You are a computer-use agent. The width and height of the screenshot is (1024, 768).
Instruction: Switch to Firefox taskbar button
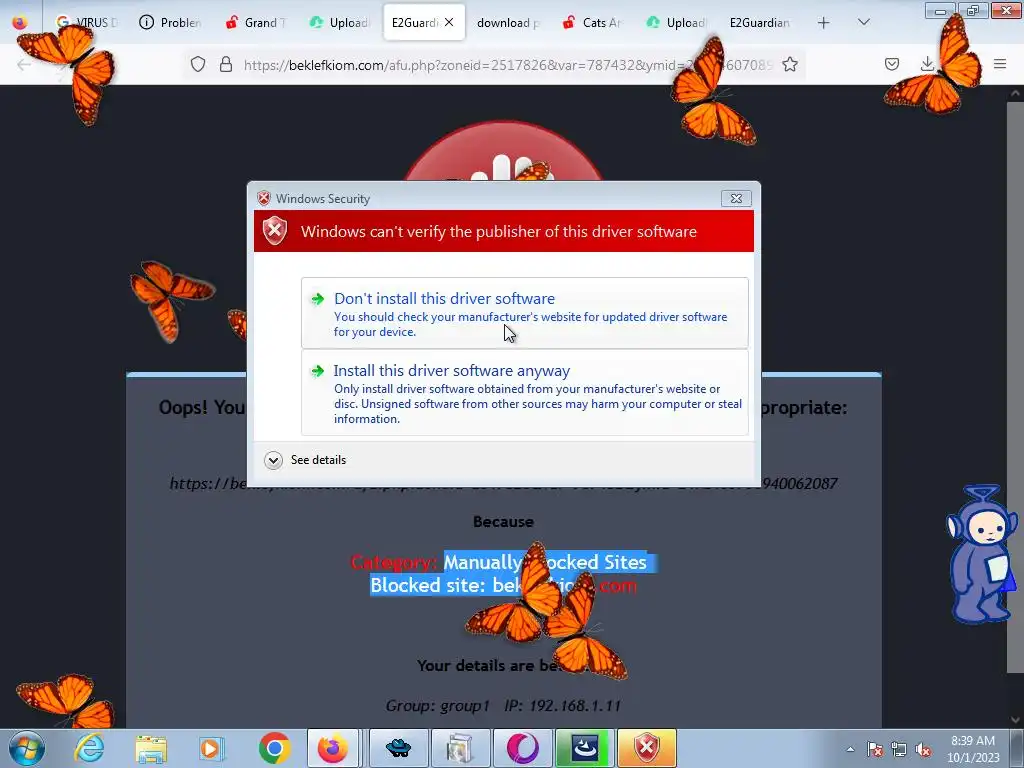(x=333, y=748)
